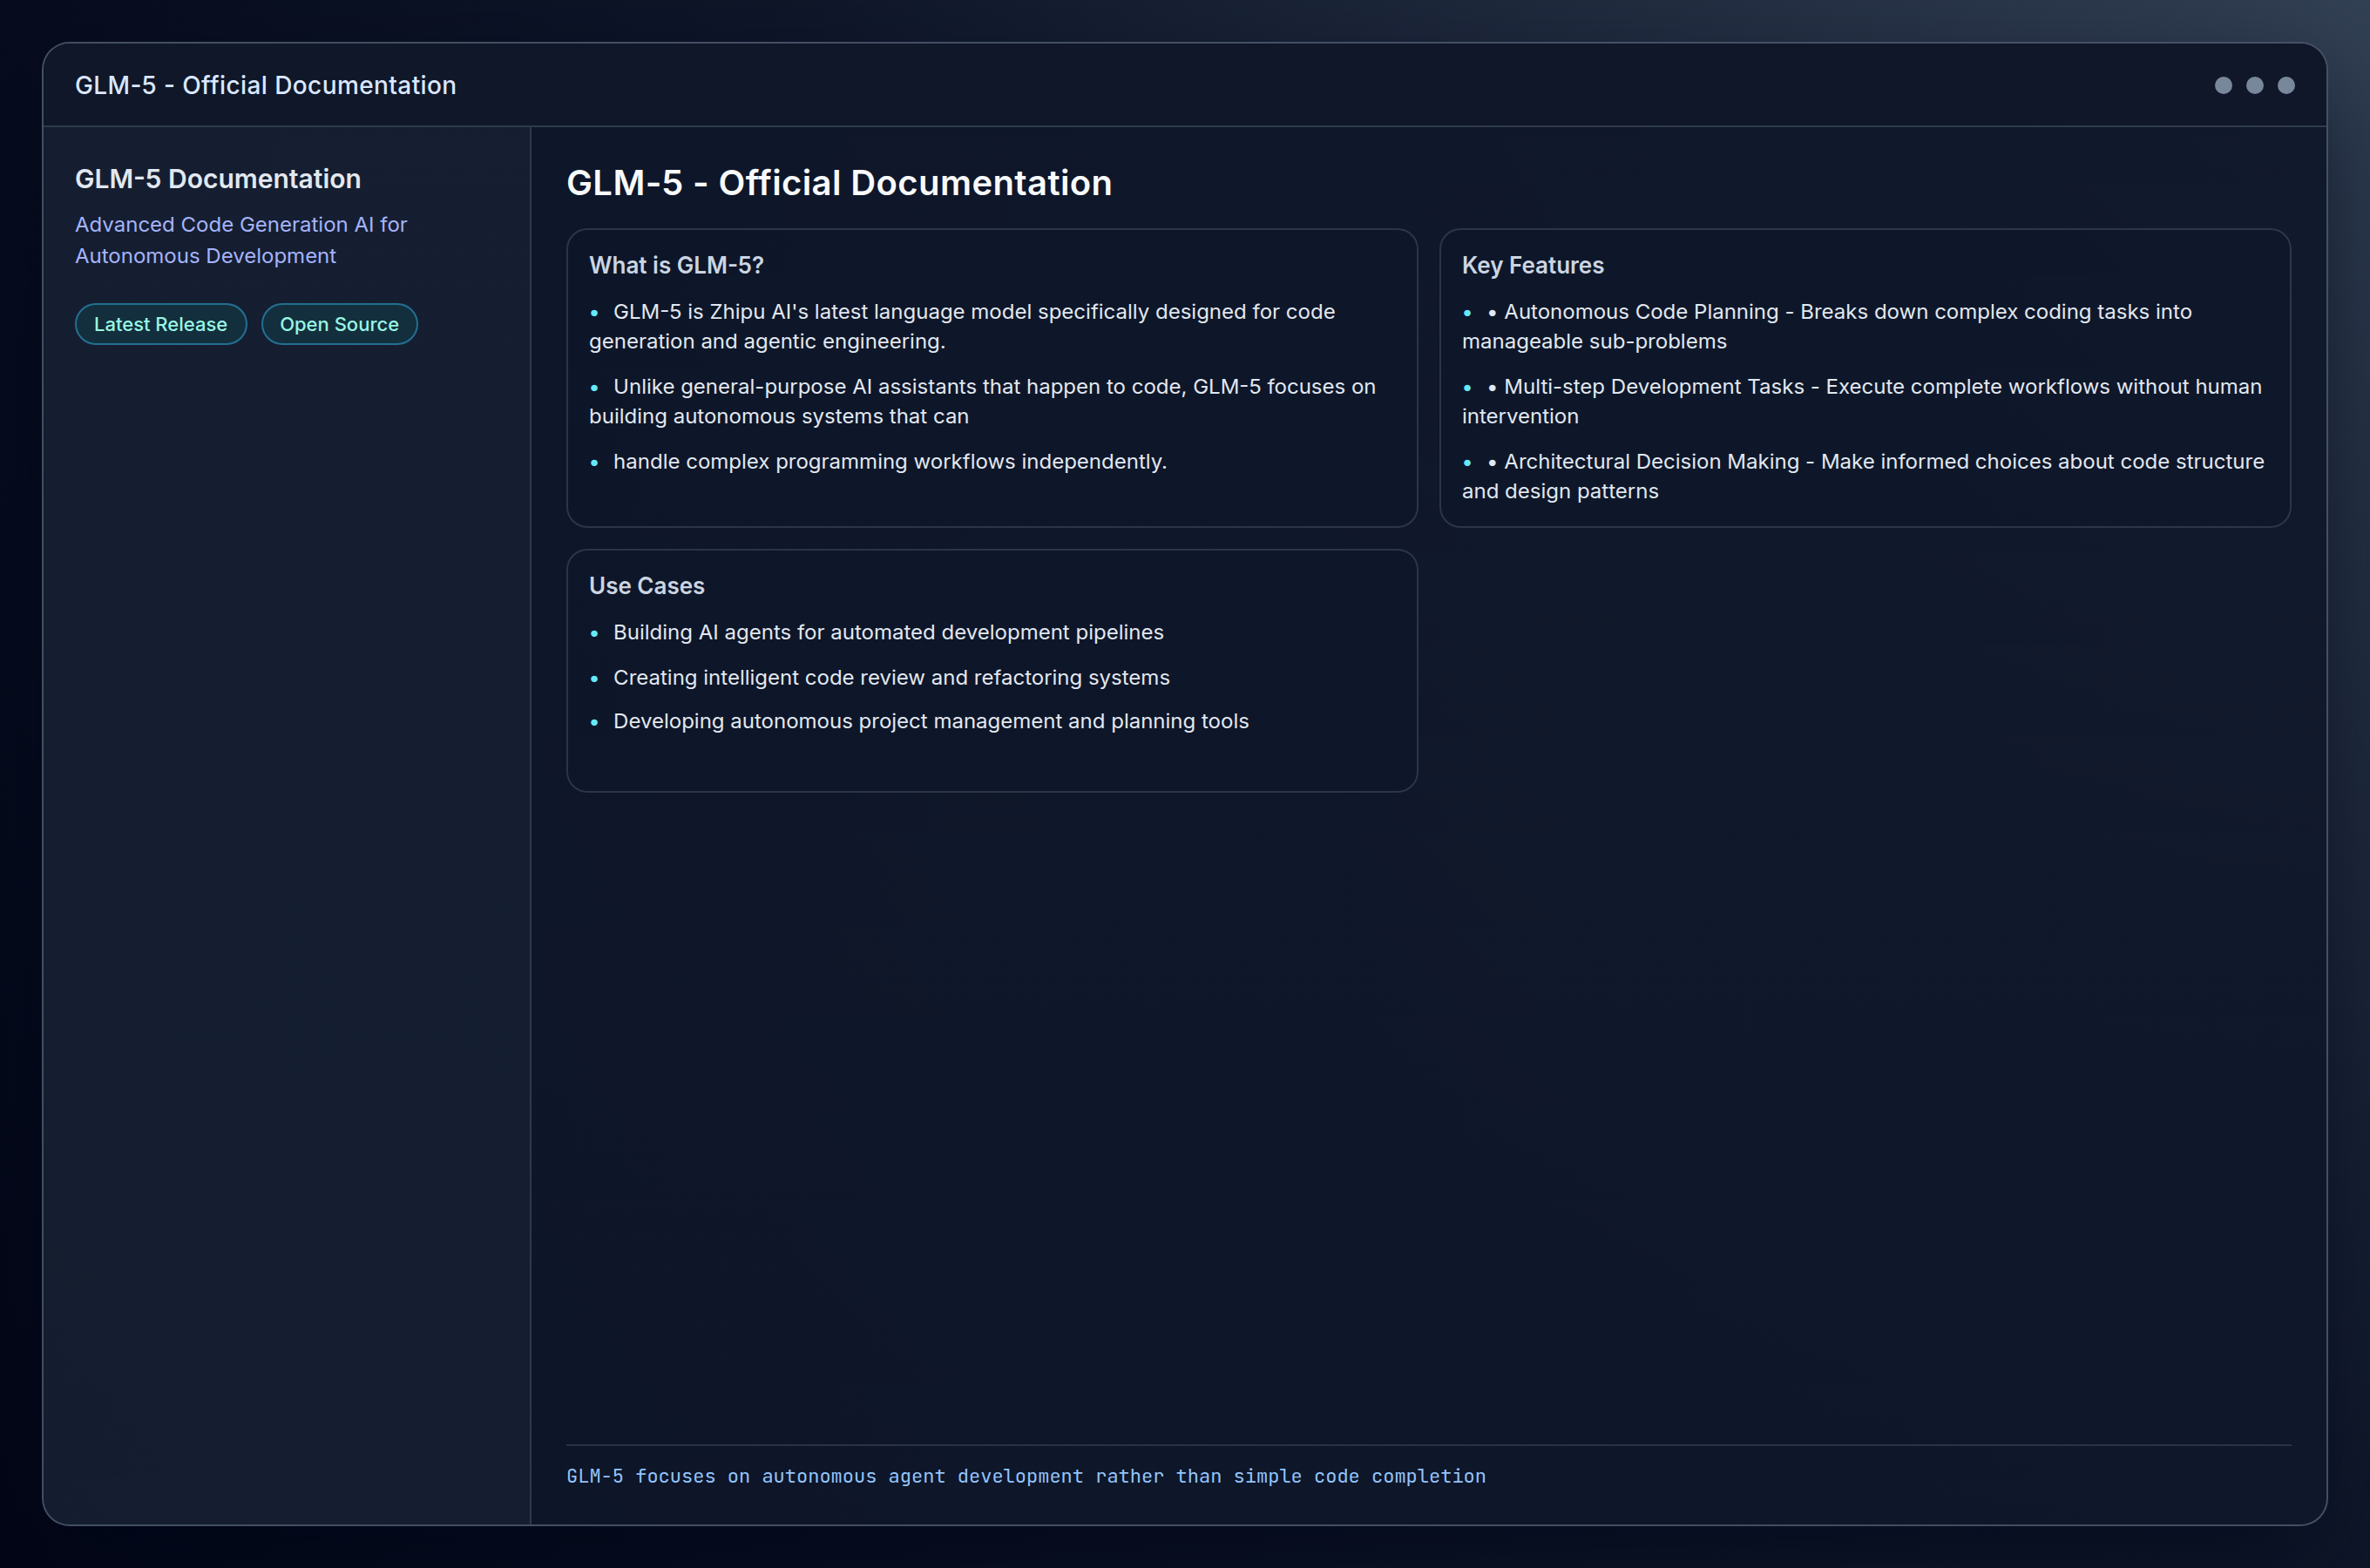Click the intelligent code review bullet
This screenshot has height=1568, width=2370.
point(891,677)
